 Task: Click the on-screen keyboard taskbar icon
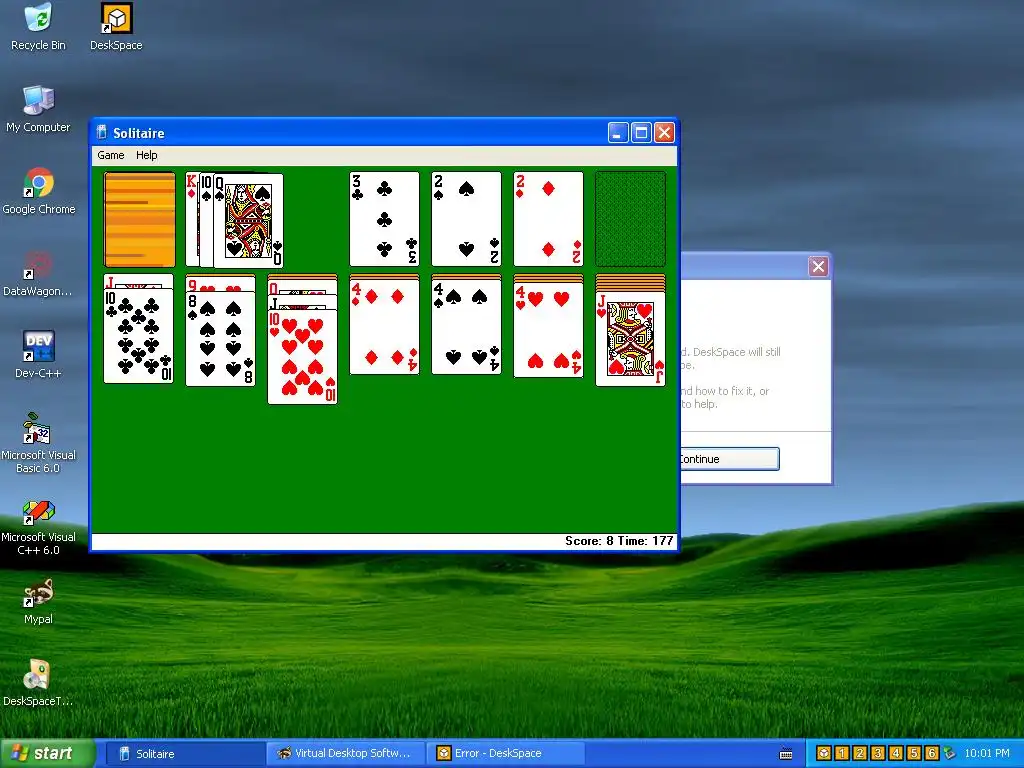tap(786, 754)
